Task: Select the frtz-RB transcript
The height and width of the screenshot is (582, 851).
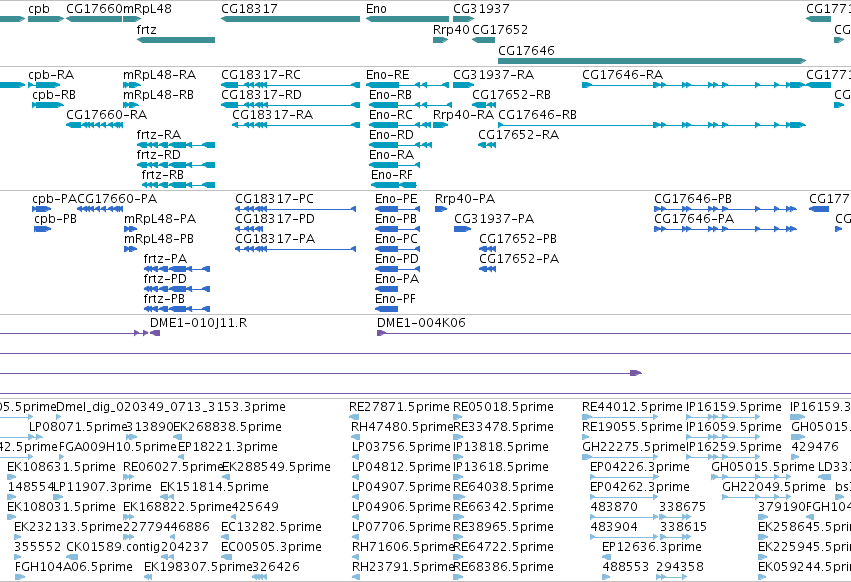Action: [178, 185]
